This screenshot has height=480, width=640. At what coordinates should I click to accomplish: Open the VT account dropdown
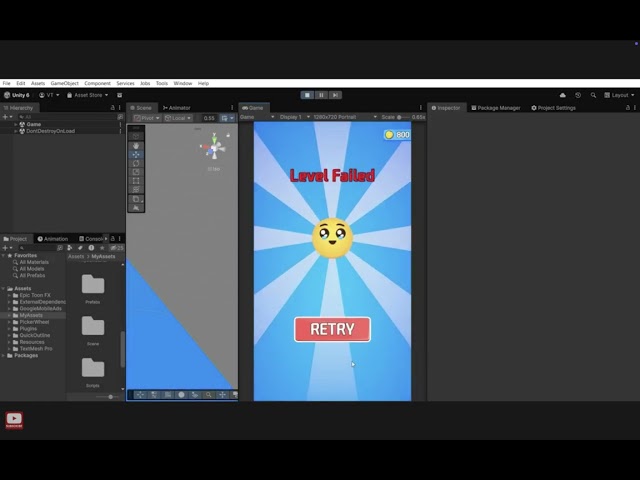pos(49,95)
